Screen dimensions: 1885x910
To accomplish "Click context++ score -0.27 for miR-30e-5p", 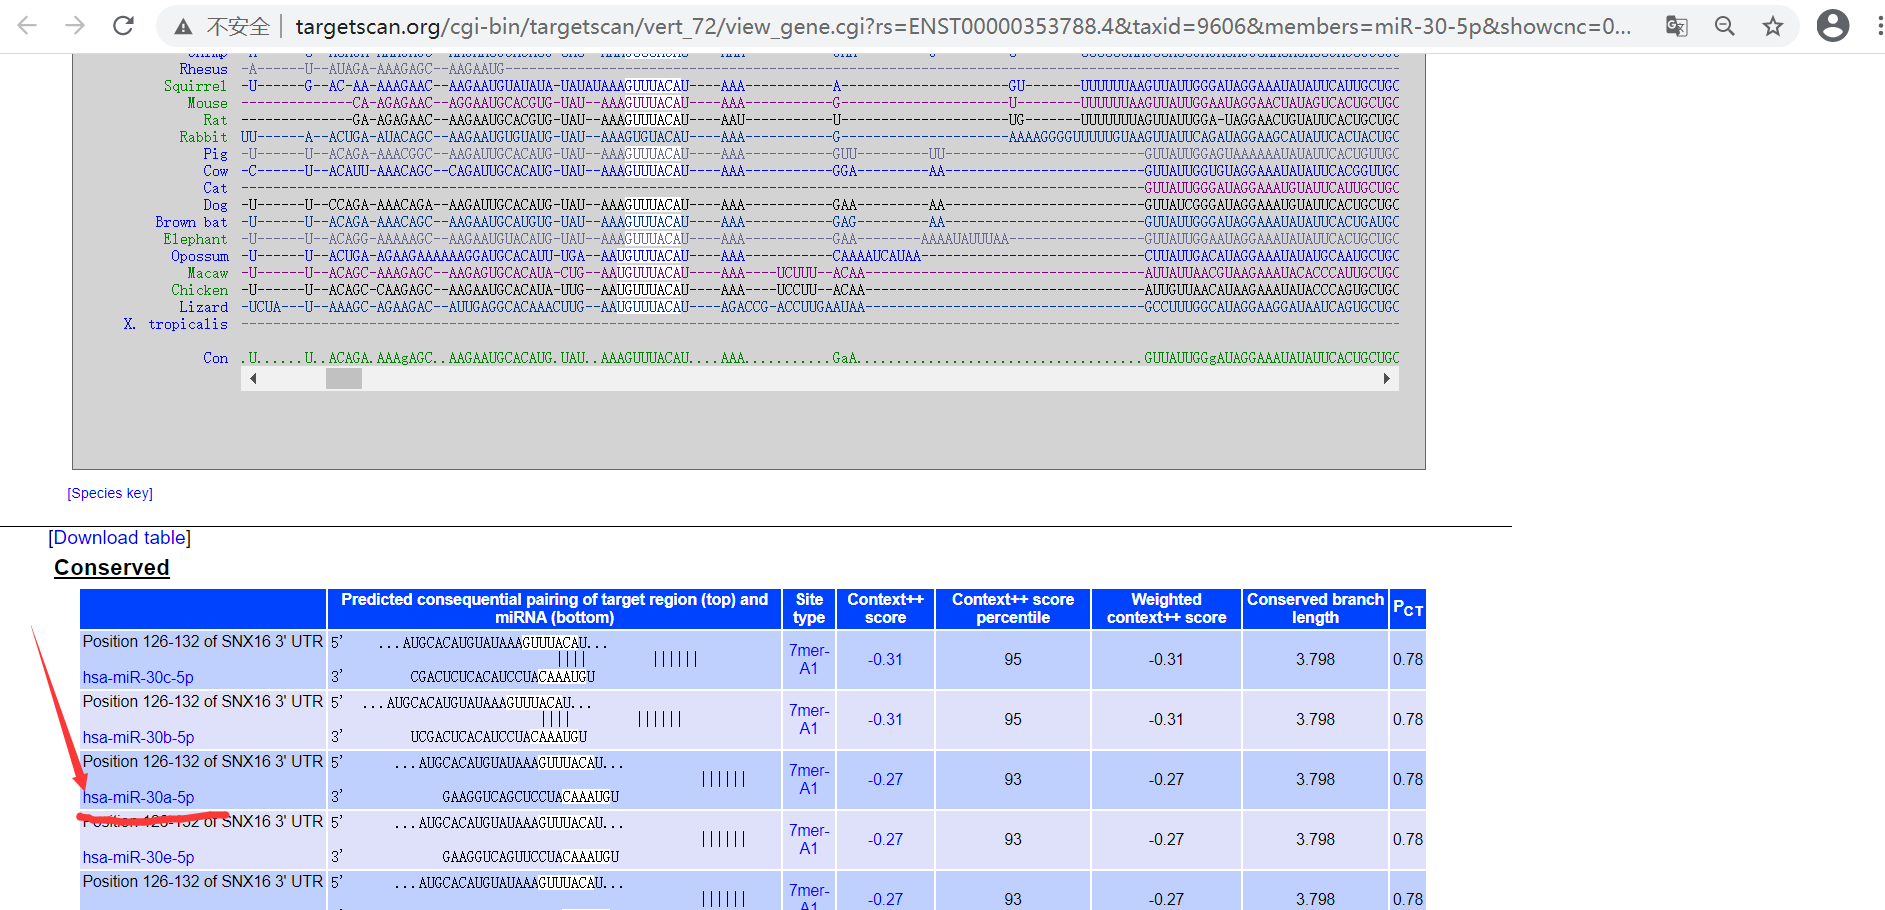I will pos(885,840).
